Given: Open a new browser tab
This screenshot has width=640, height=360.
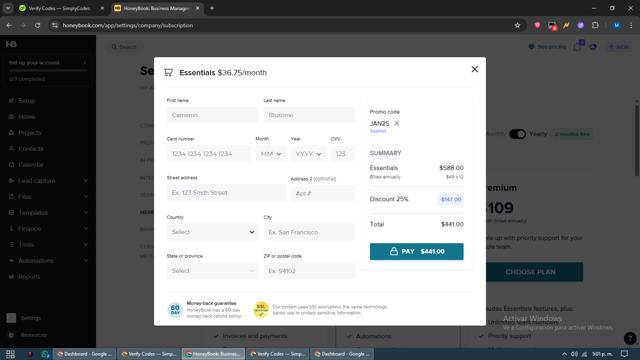Looking at the screenshot, I should [x=211, y=8].
